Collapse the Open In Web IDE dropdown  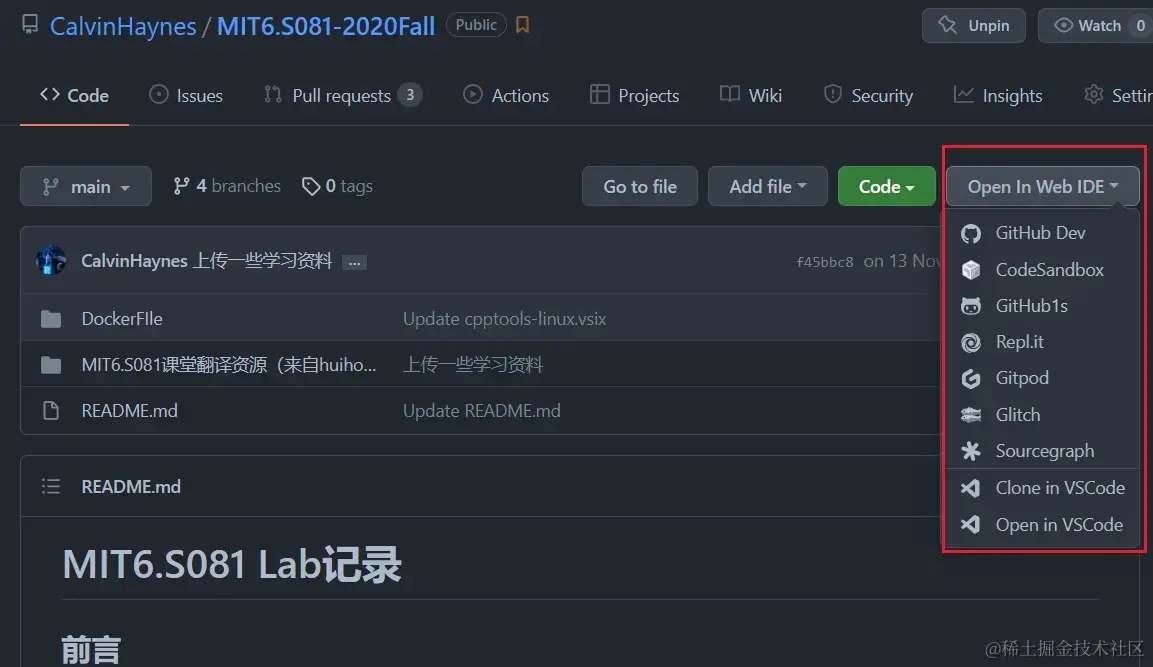pyautogui.click(x=1043, y=187)
